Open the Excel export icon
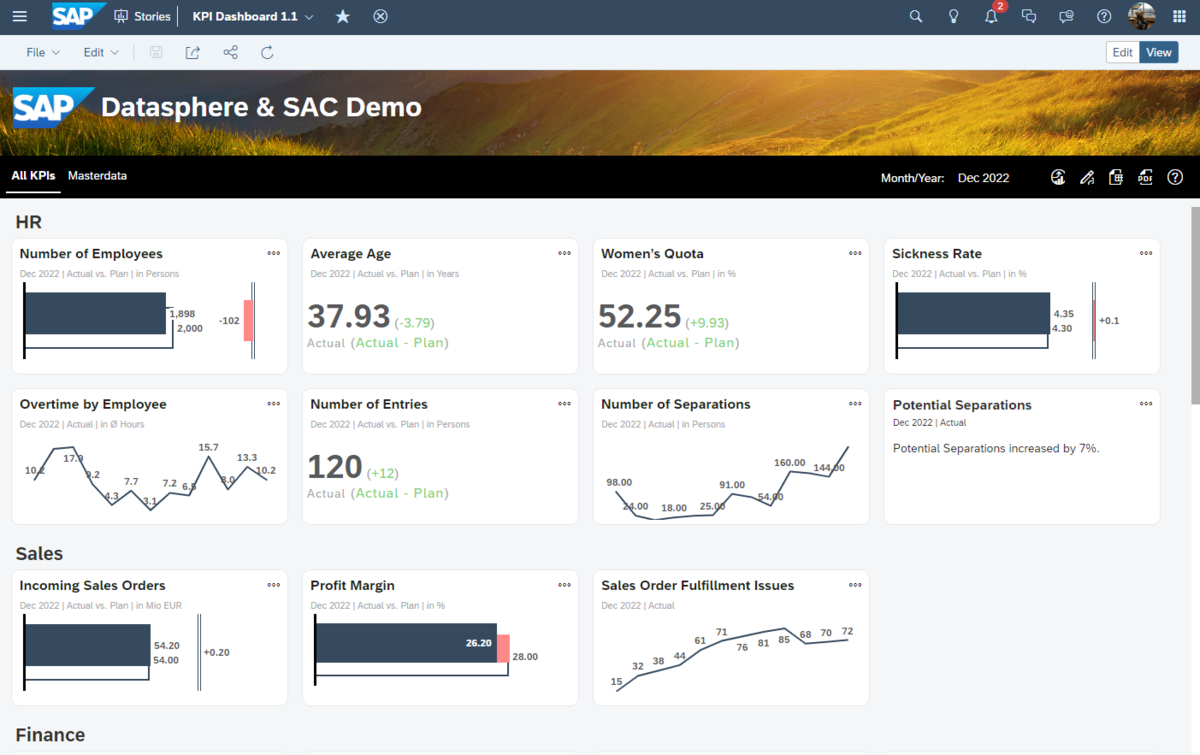The width and height of the screenshot is (1200, 755). point(1116,177)
